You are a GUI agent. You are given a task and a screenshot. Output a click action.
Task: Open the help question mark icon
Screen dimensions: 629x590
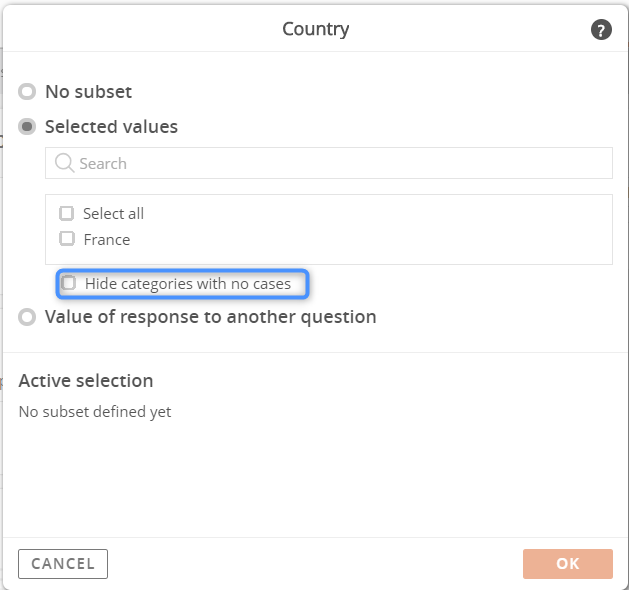coord(601,30)
